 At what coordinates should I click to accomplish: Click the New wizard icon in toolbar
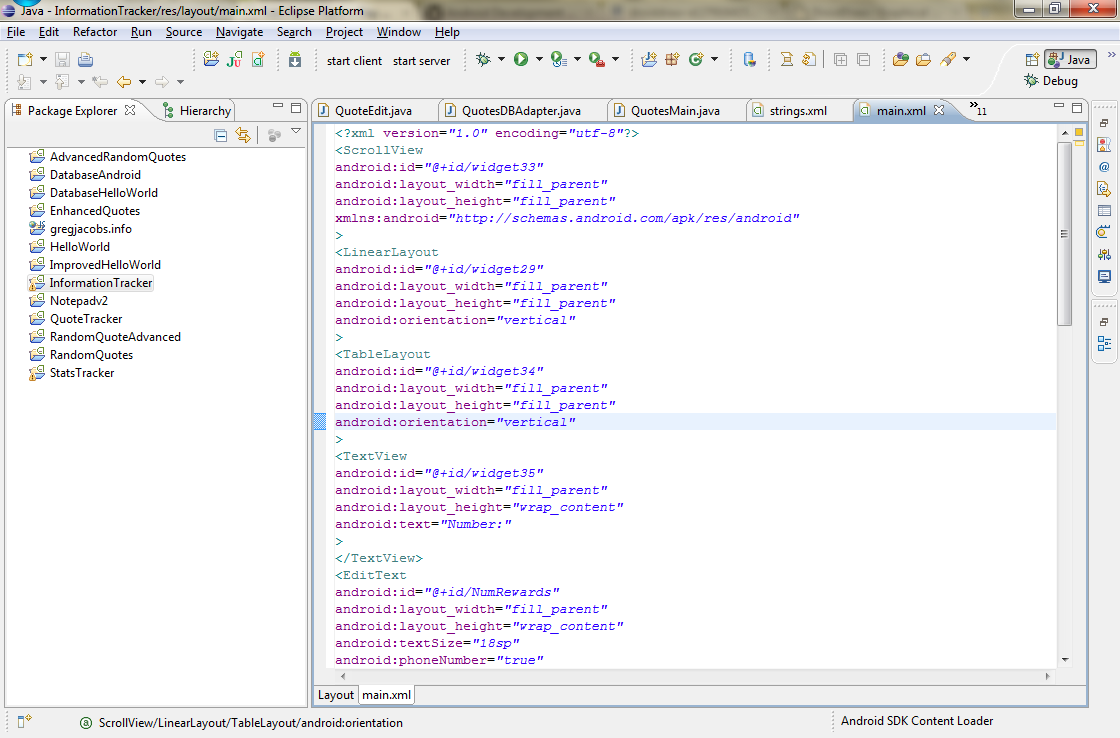(x=25, y=60)
